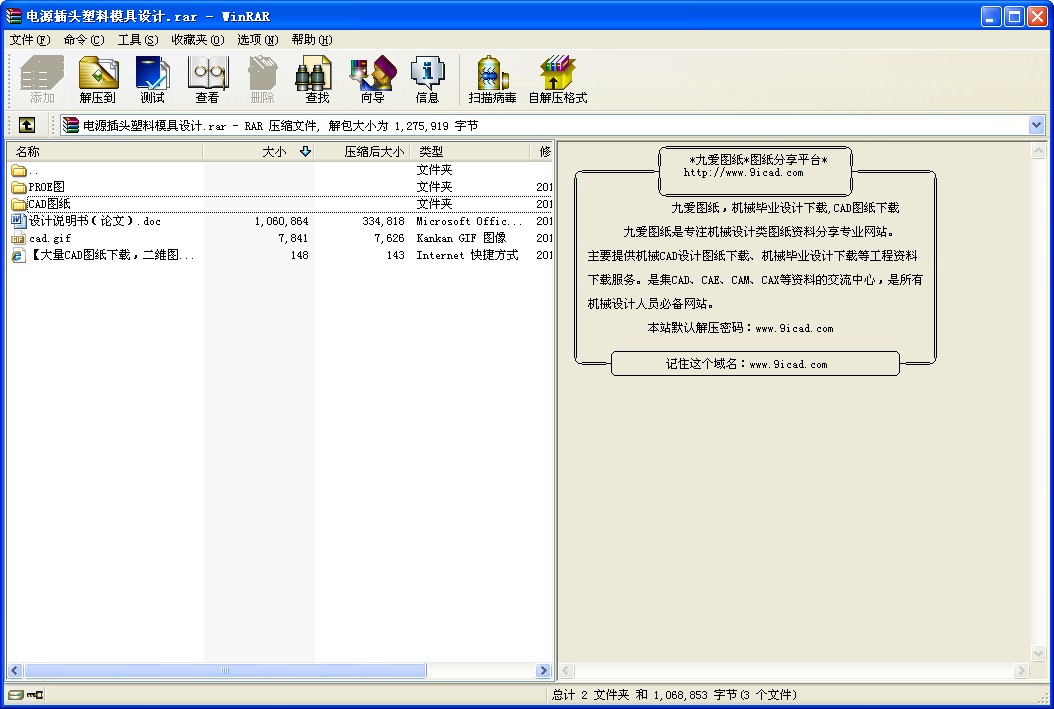Viewport: 1054px width, 709px height.
Task: Maximize the WinRAR window
Action: [1014, 16]
